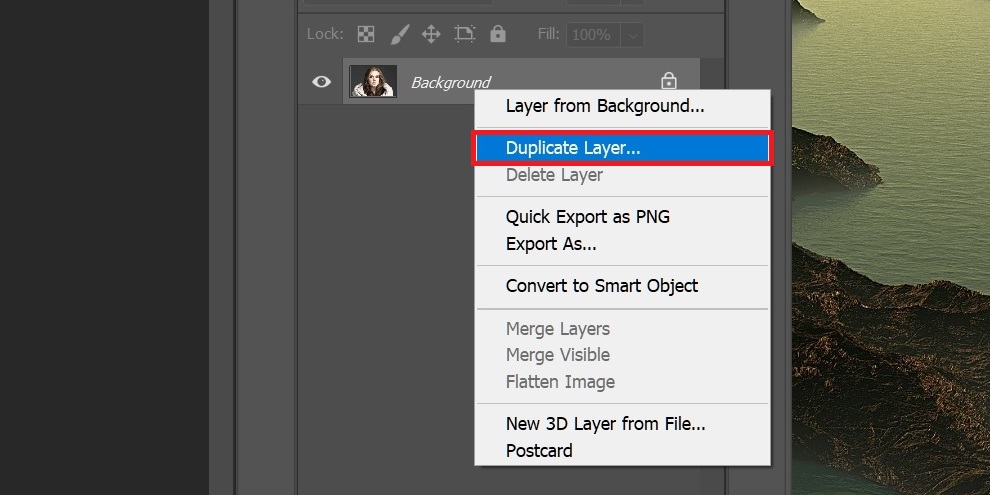990x495 pixels.
Task: Choose New 3D Layer from File
Action: (605, 424)
